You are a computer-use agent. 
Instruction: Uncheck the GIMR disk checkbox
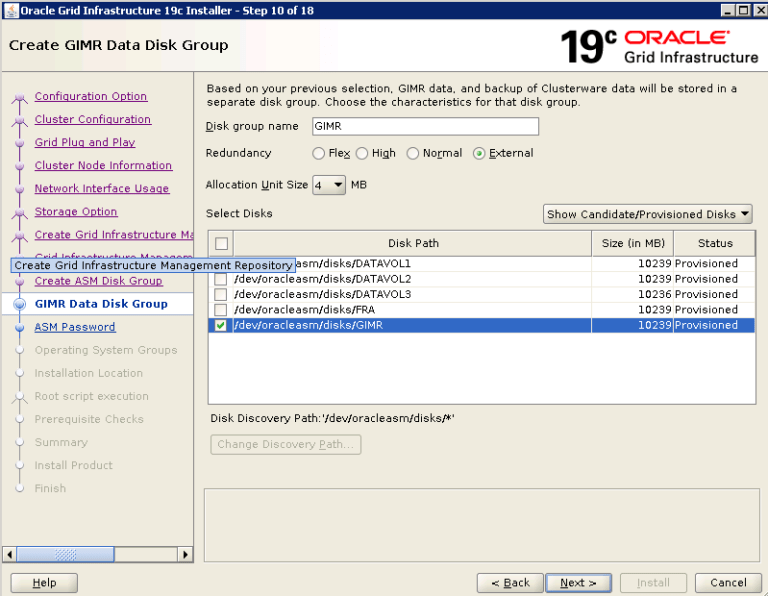(220, 325)
